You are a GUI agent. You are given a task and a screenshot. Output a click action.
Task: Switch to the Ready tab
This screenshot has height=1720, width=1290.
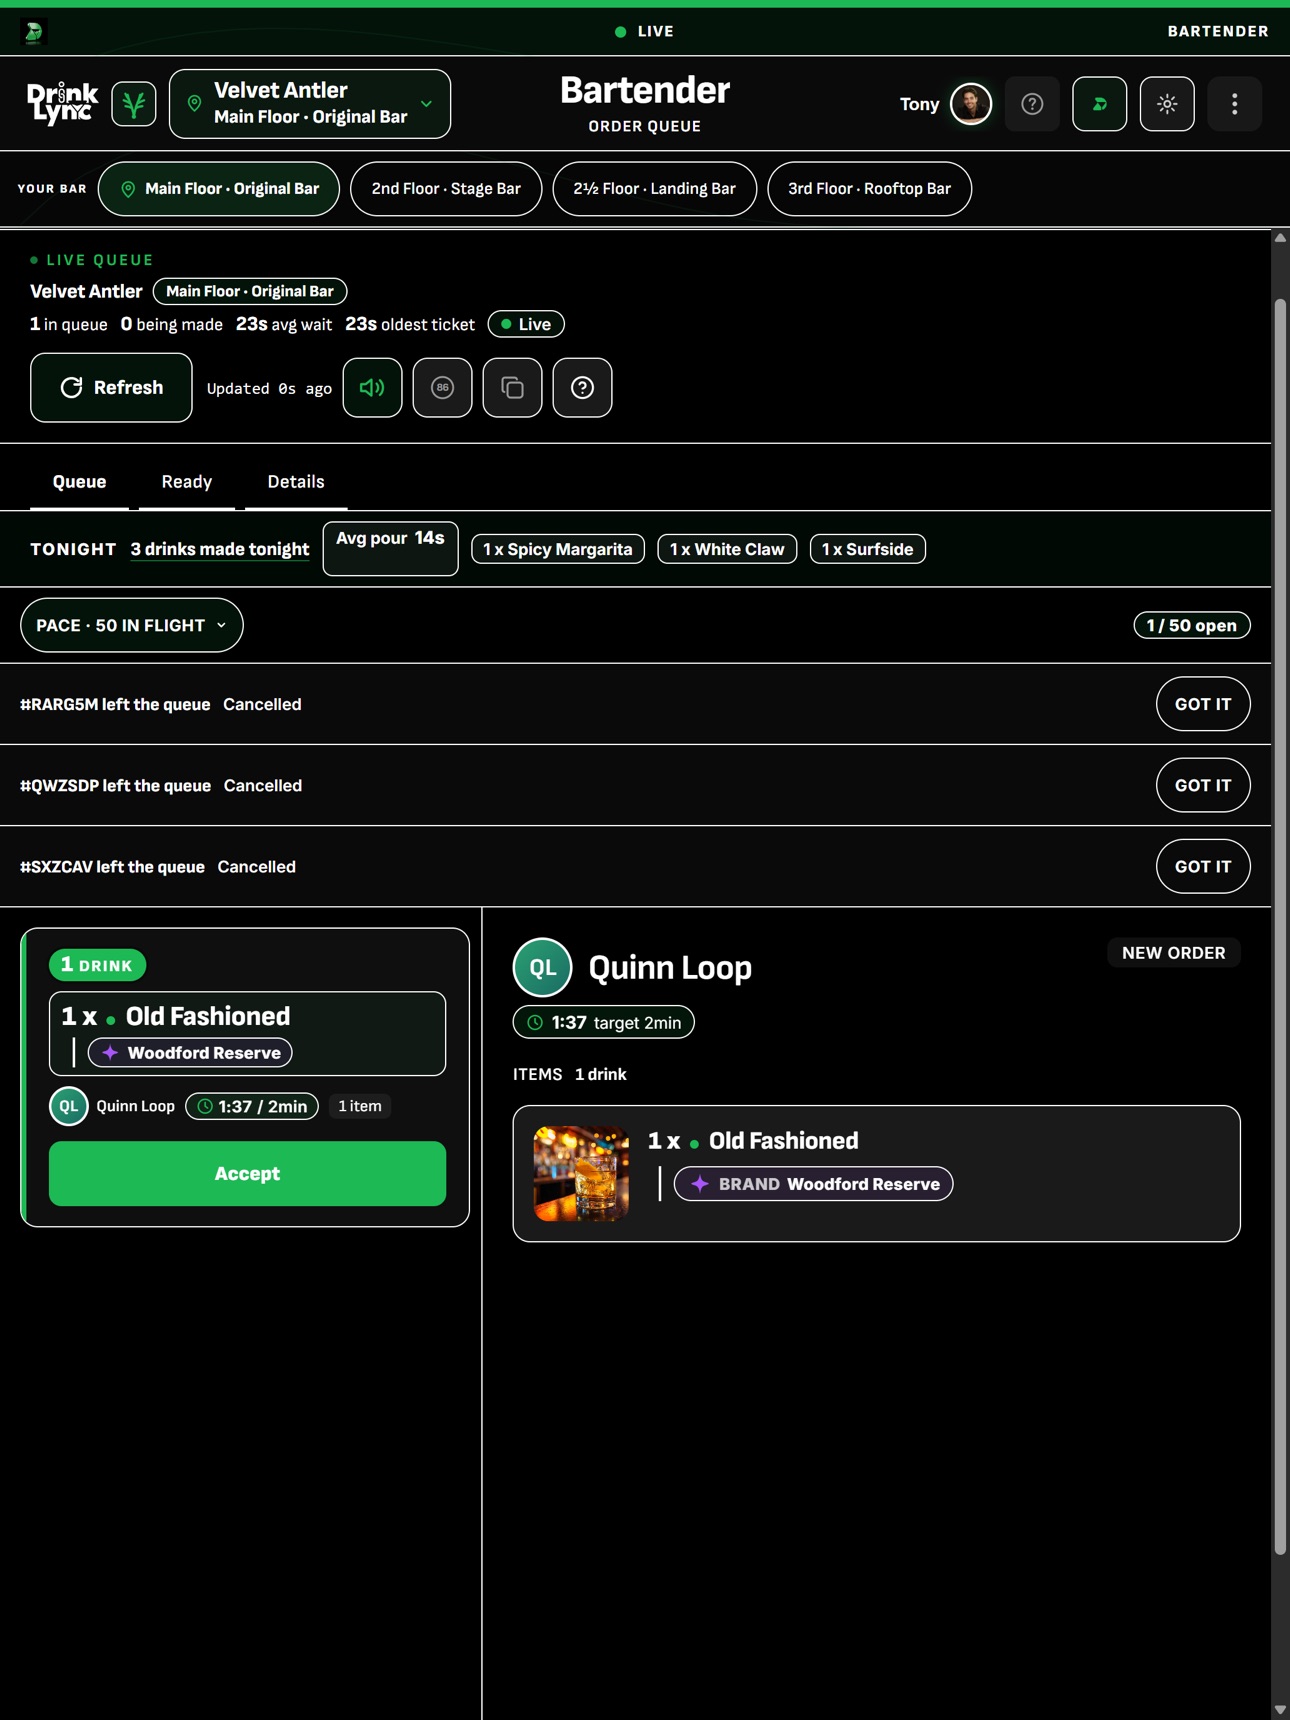tap(187, 482)
